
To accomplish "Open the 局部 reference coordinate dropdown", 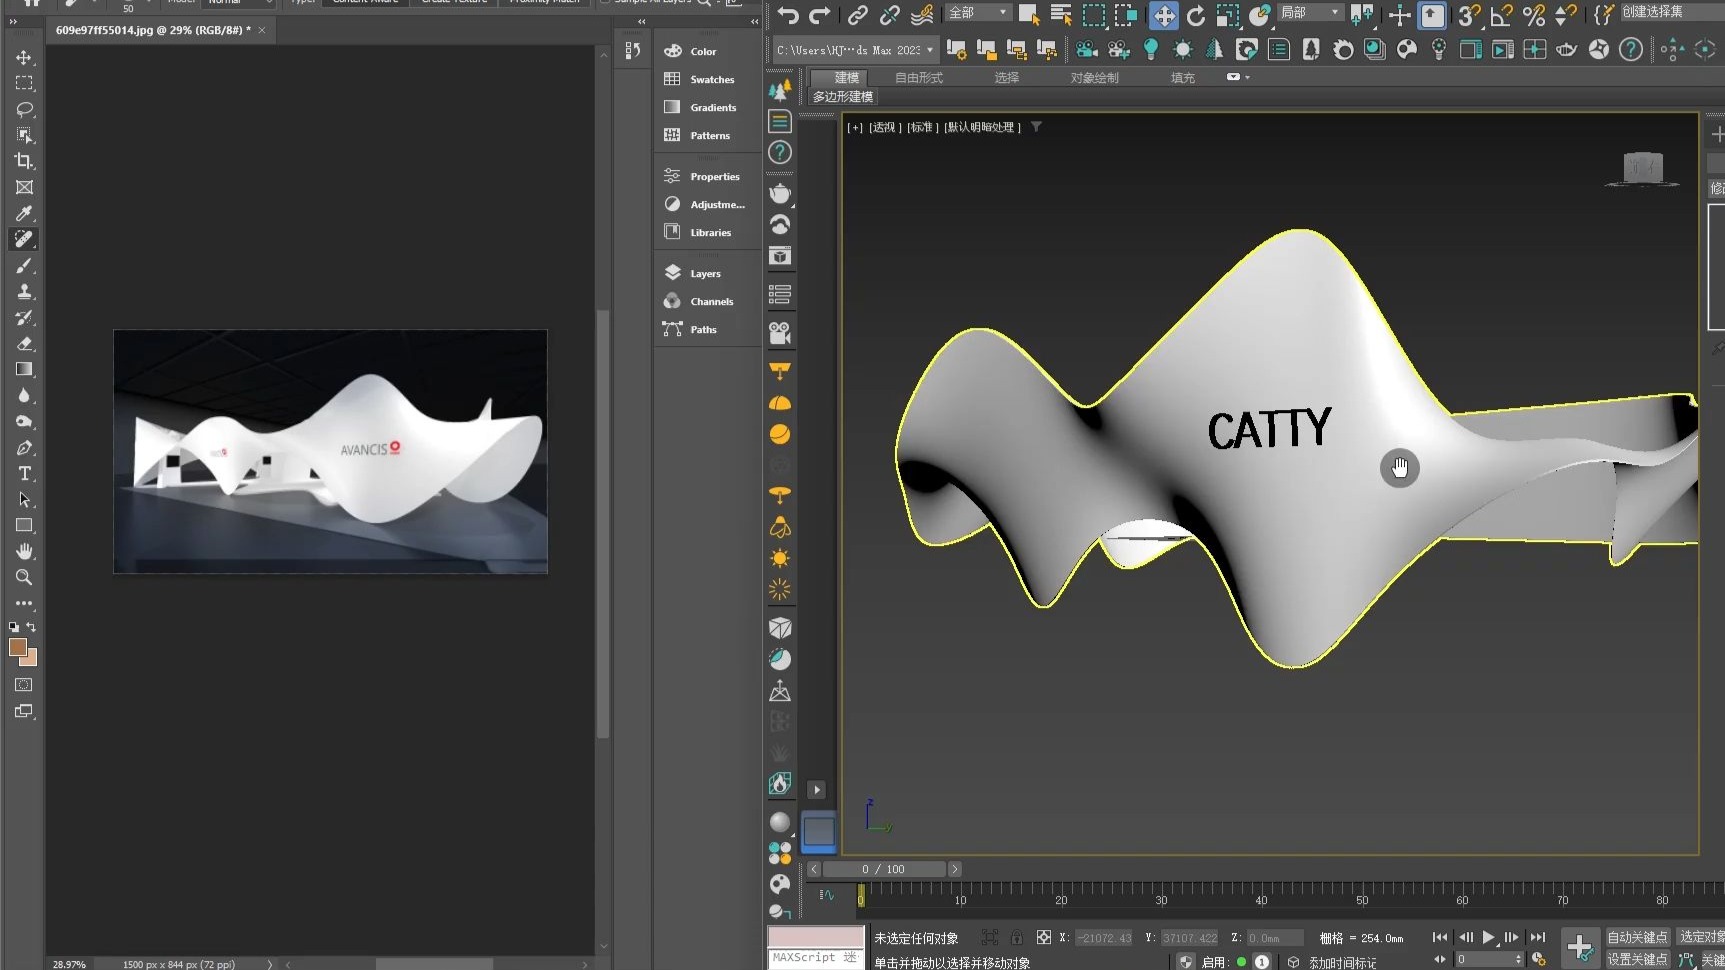I will click(x=1310, y=13).
